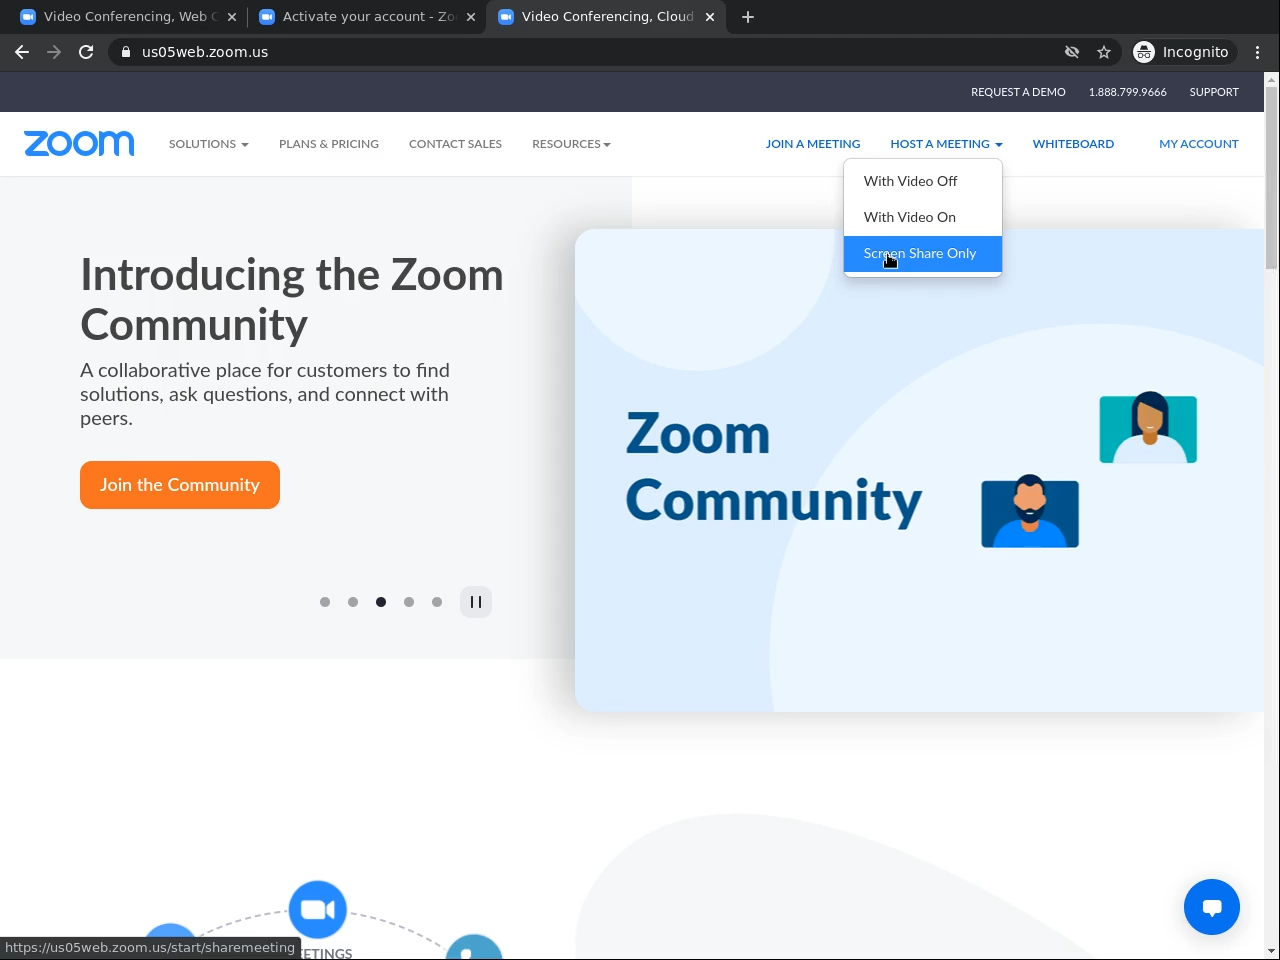
Task: Select the fourth carousel dot
Action: pos(409,602)
